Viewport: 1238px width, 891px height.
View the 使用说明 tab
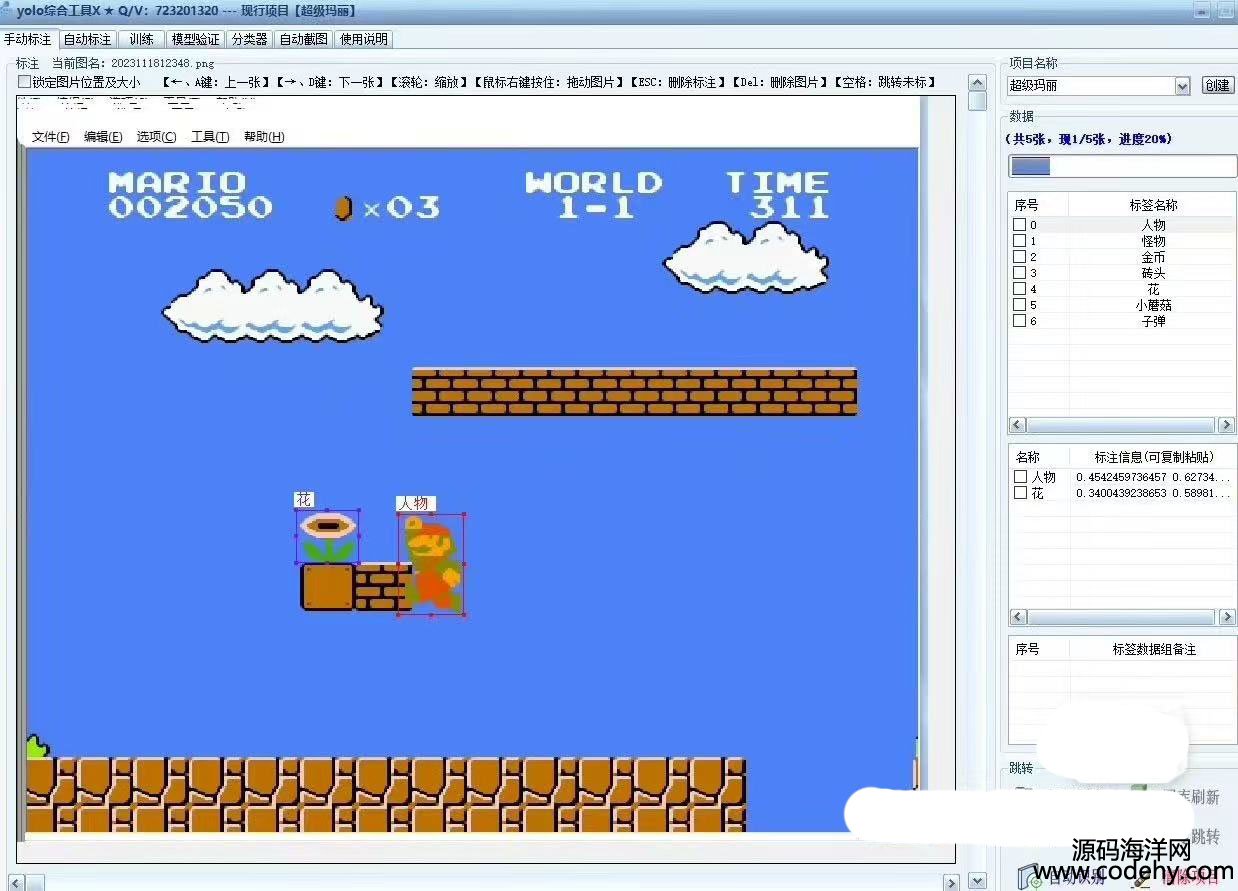(363, 39)
